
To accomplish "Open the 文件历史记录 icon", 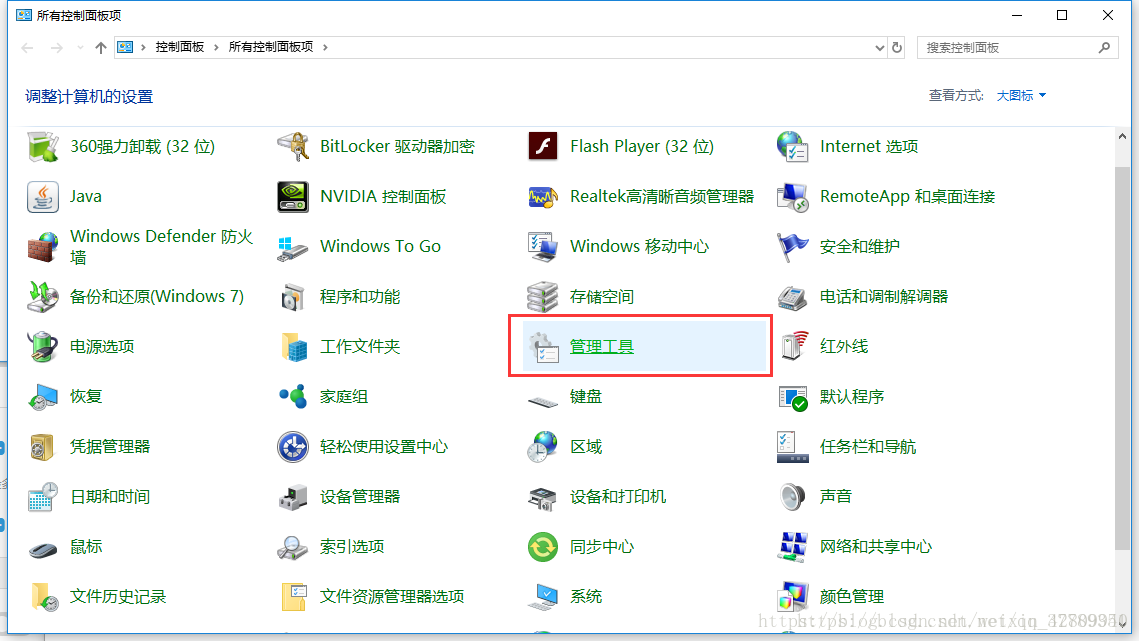I will [x=43, y=597].
